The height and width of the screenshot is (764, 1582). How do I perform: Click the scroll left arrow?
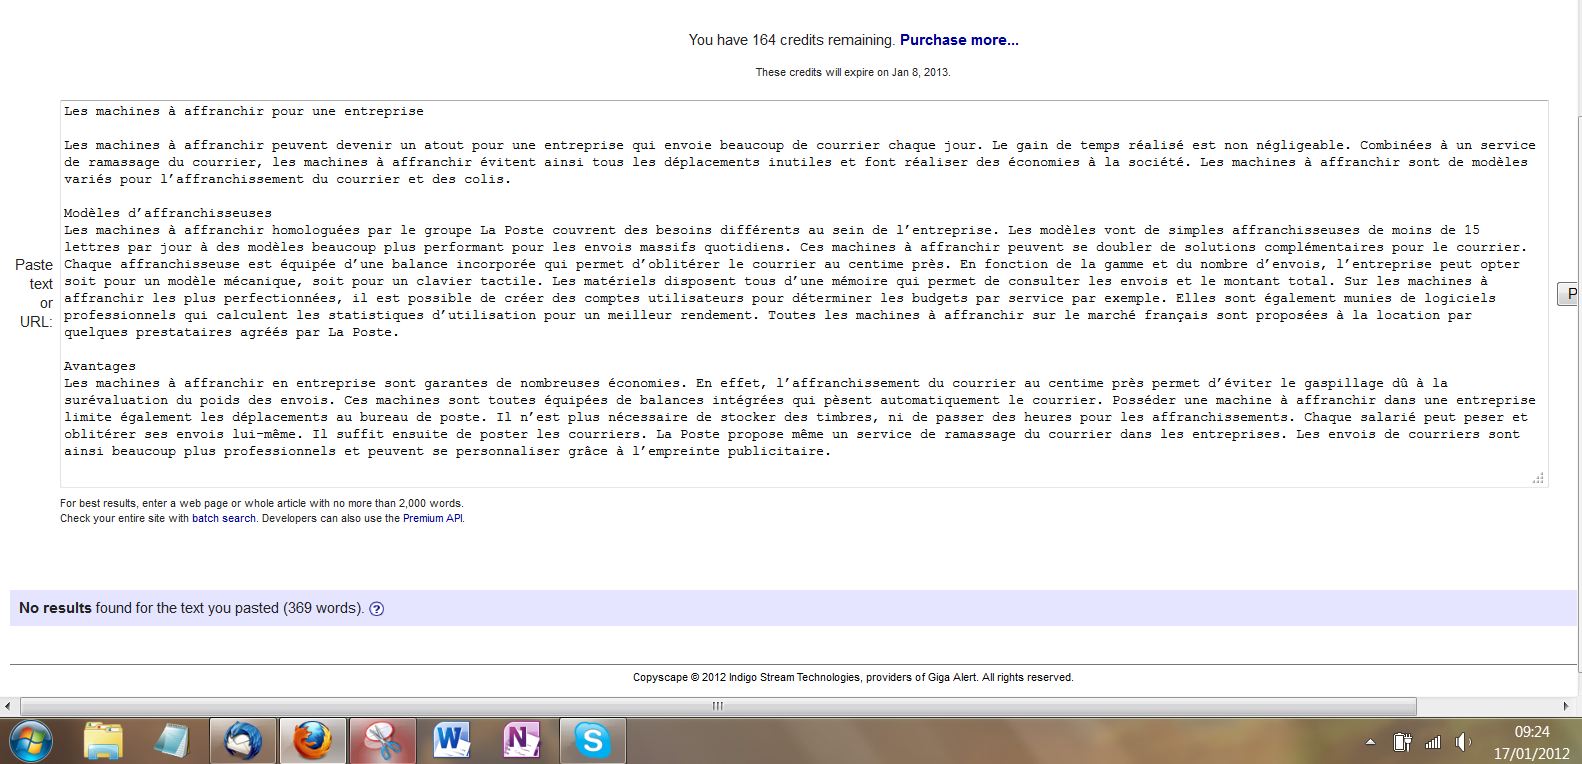pos(9,706)
